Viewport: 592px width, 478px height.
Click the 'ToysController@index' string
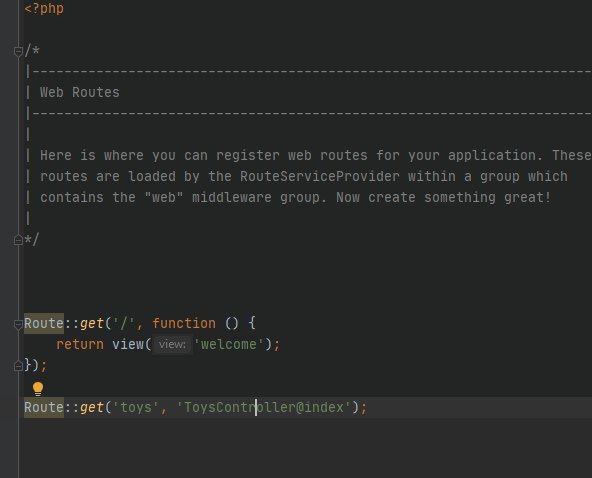coord(264,408)
